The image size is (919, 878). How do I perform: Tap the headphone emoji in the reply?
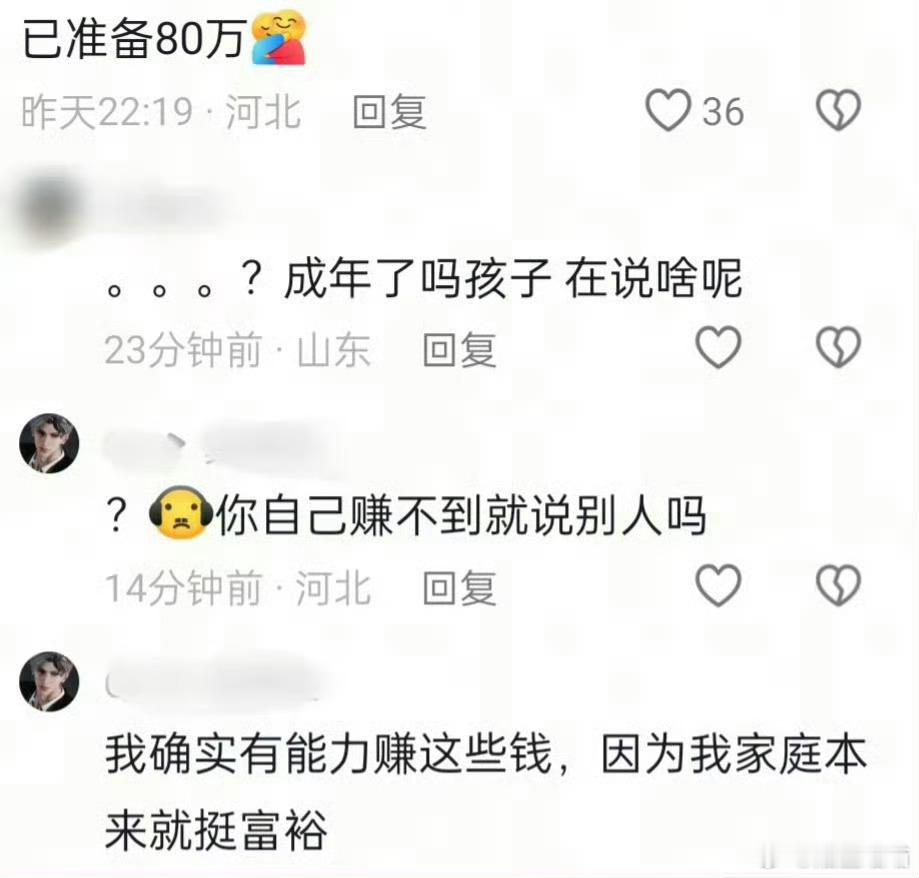coord(181,513)
